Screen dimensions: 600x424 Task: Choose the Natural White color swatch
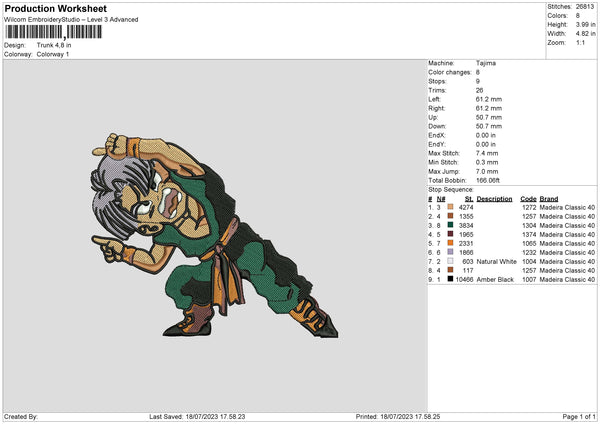coord(451,261)
